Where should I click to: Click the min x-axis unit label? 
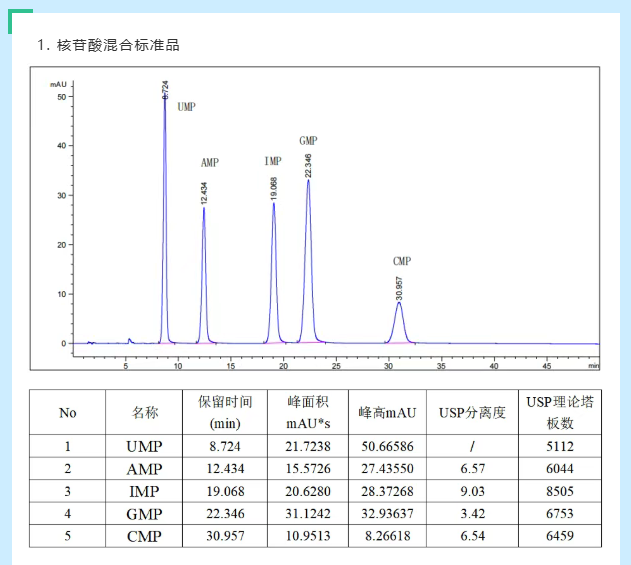593,366
